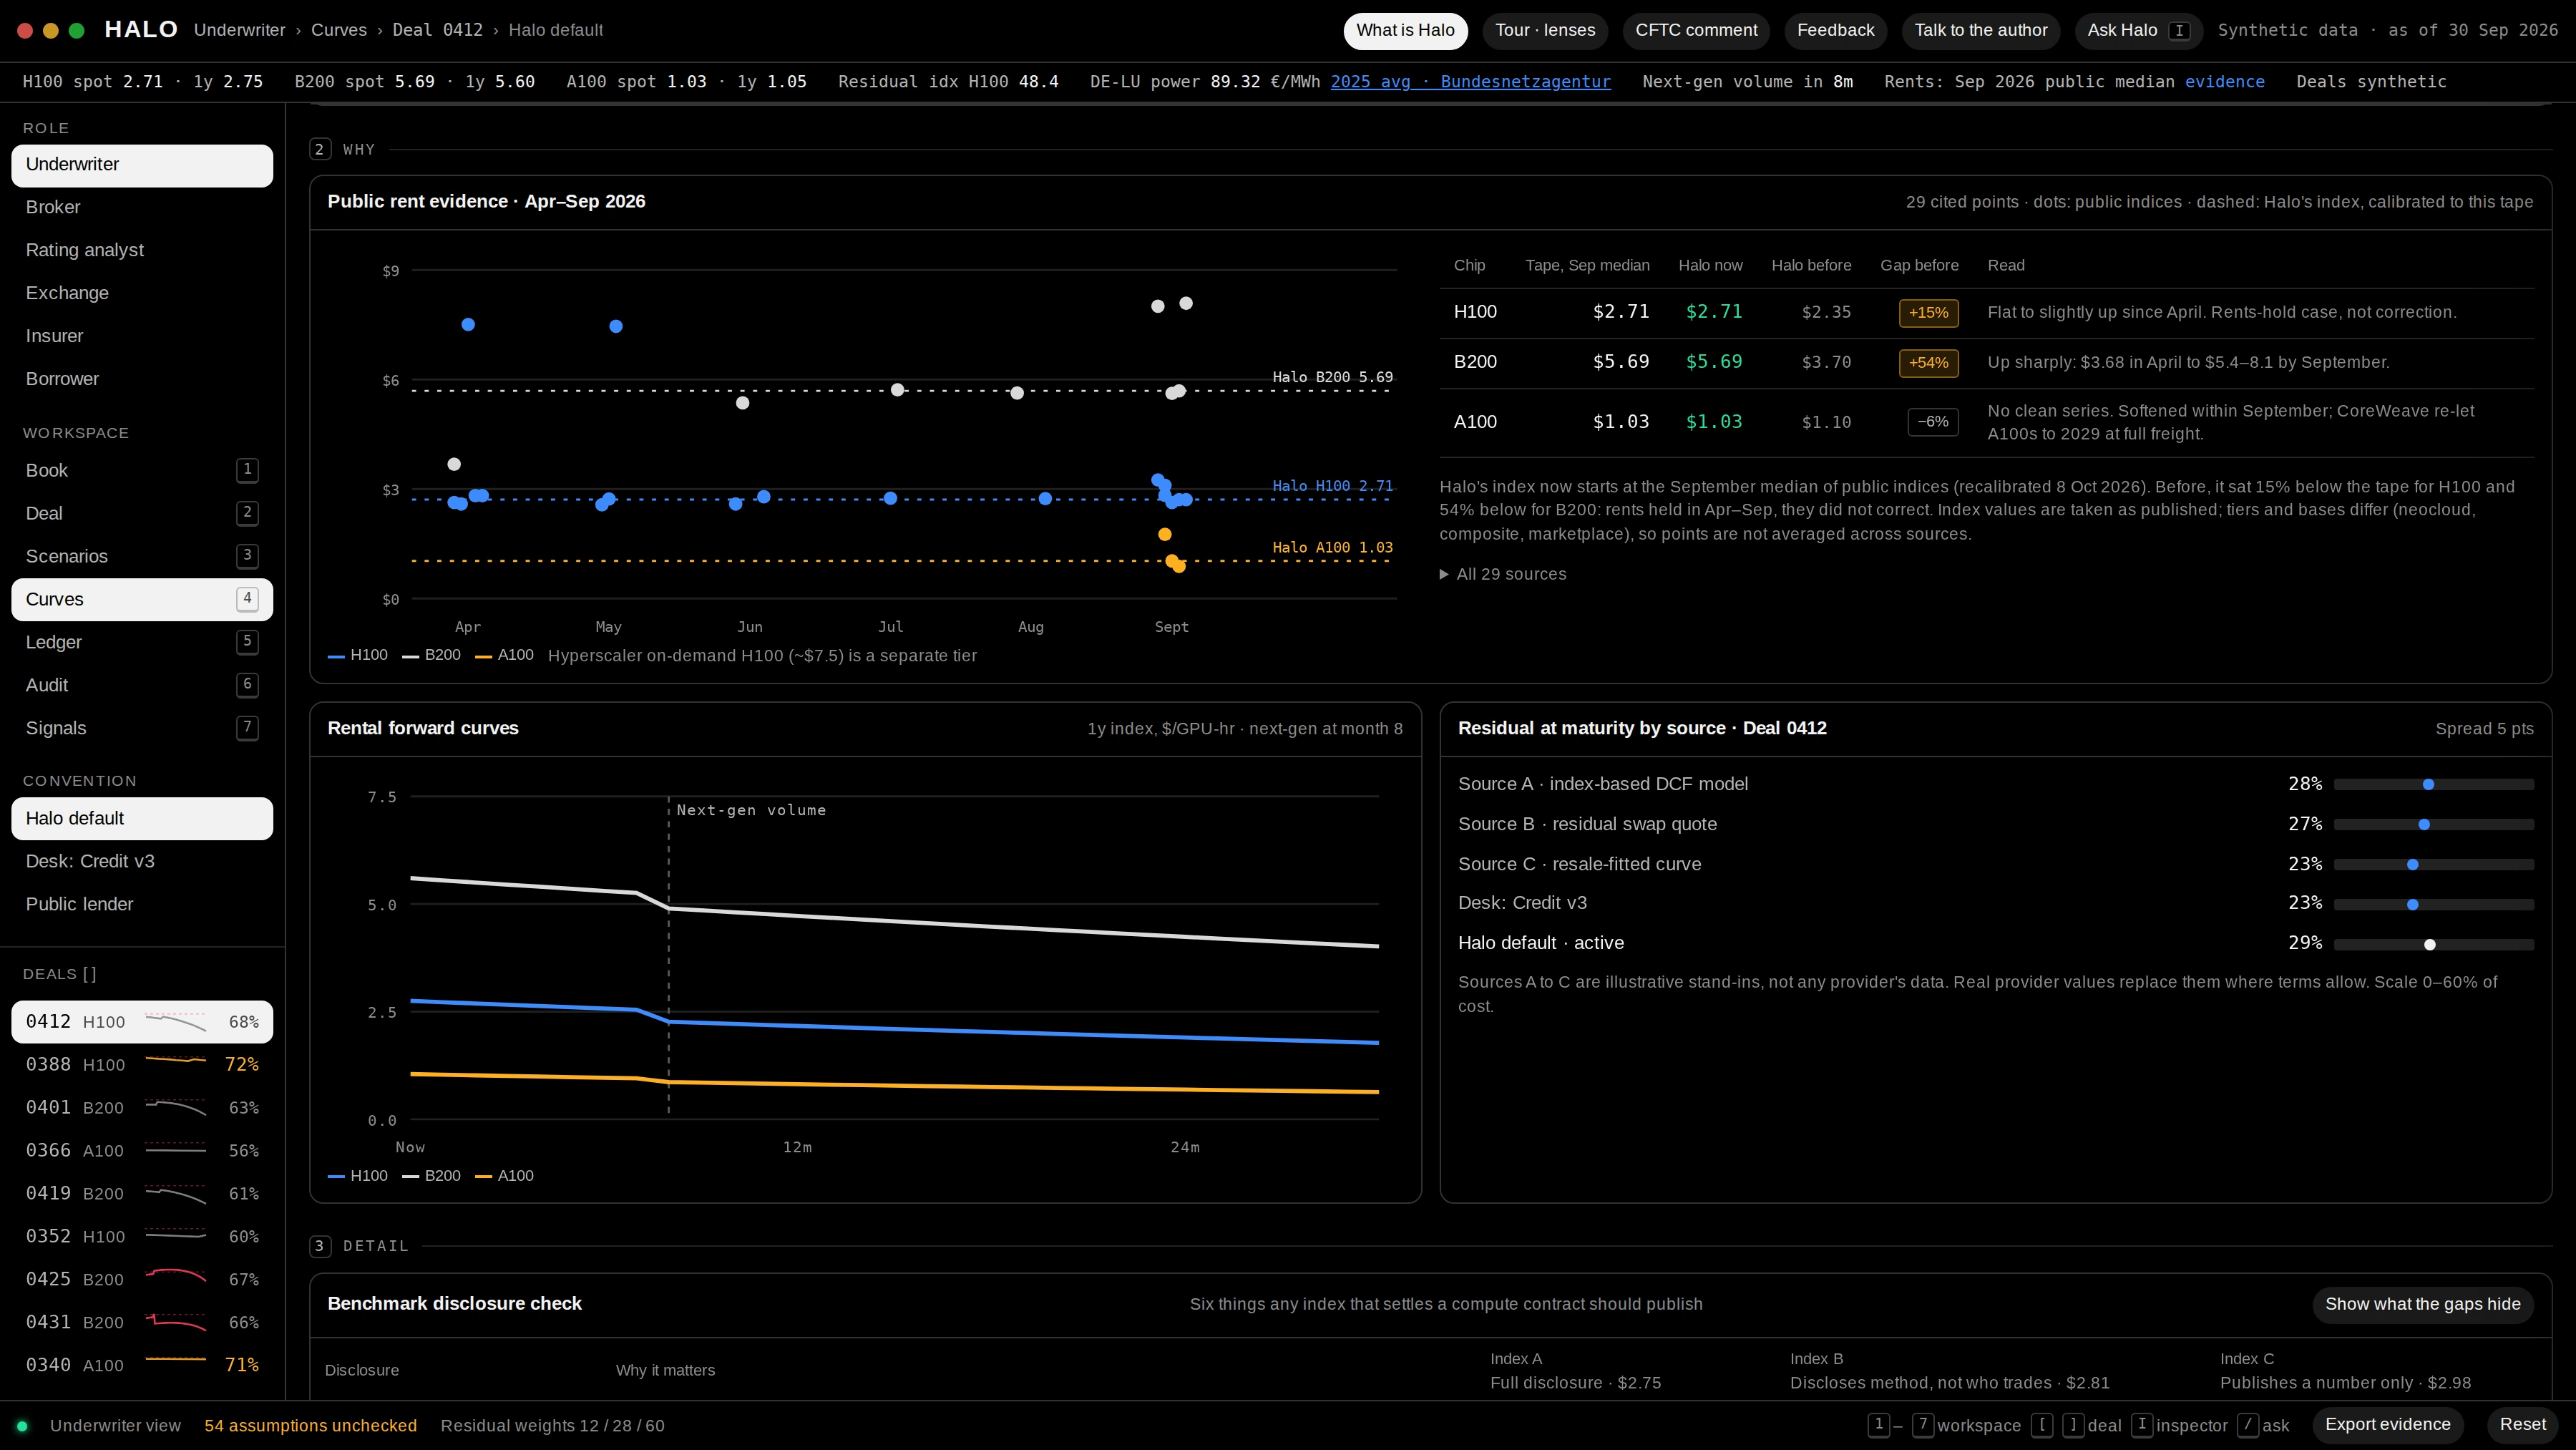Choose the Exchange role
Screen dimensions: 2576x1450
pos(142,294)
